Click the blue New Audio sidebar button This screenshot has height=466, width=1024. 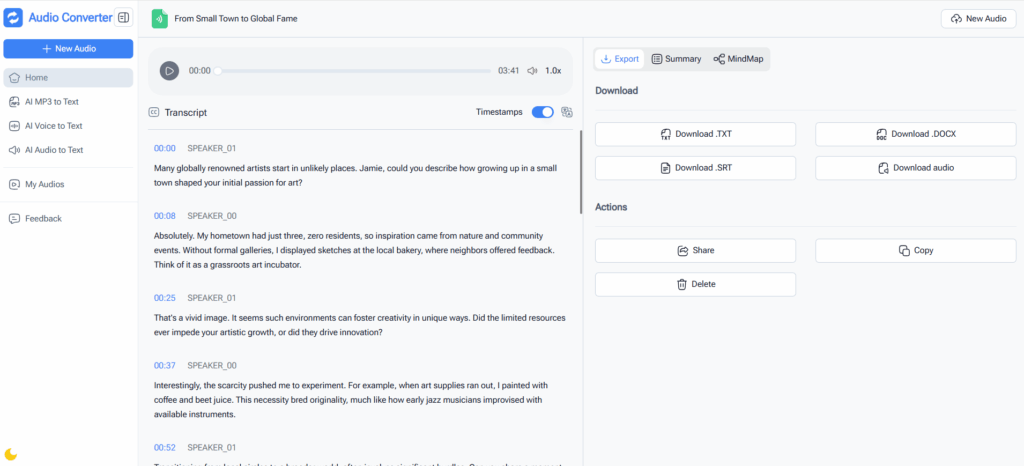click(68, 49)
